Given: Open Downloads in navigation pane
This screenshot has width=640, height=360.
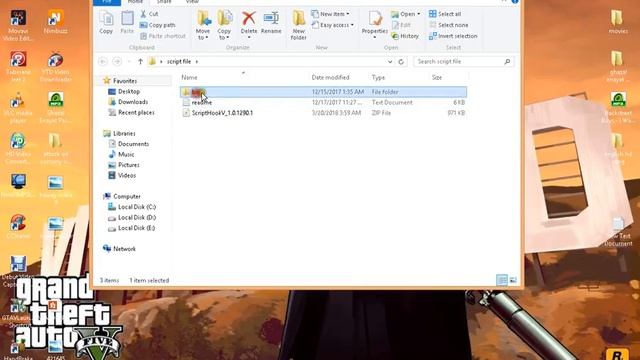Looking at the screenshot, I should point(133,102).
